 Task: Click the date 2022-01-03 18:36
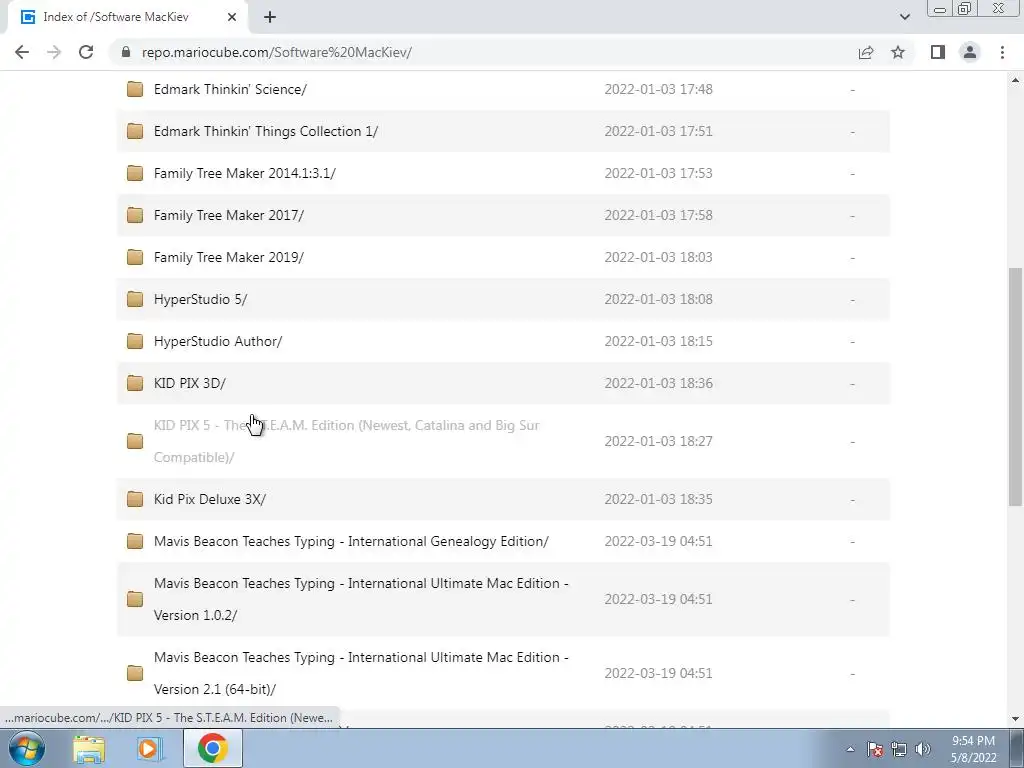[x=658, y=383]
